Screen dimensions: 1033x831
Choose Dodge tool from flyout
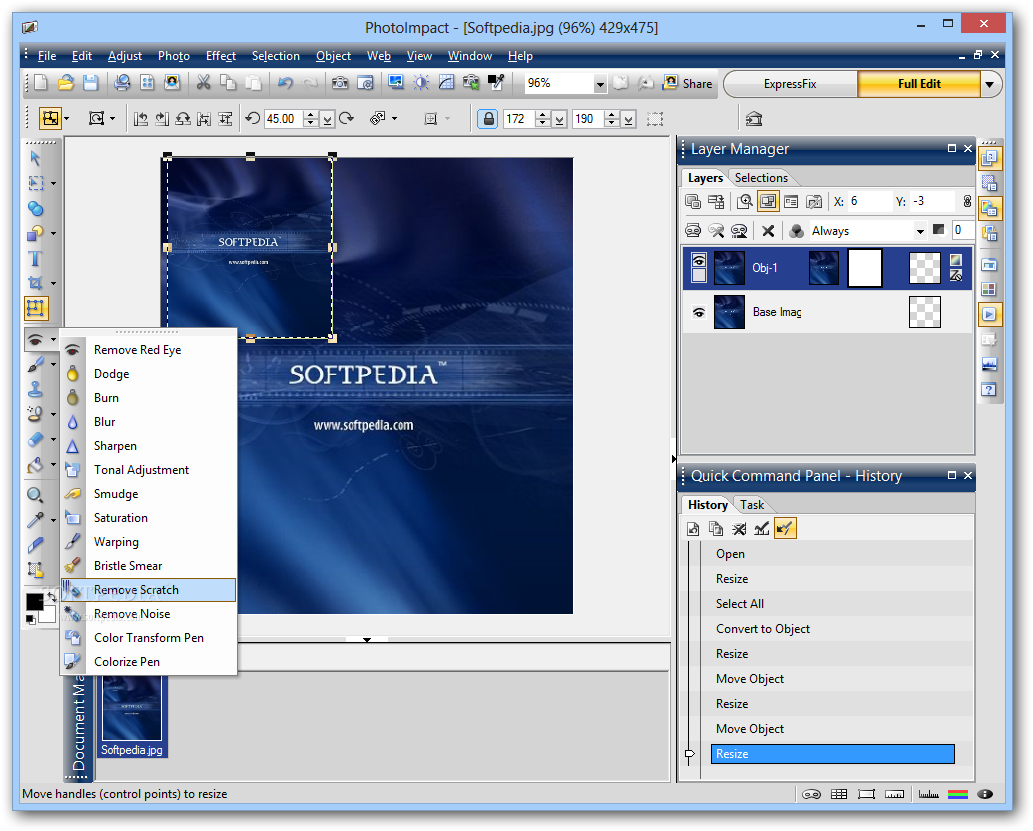[x=148, y=374]
